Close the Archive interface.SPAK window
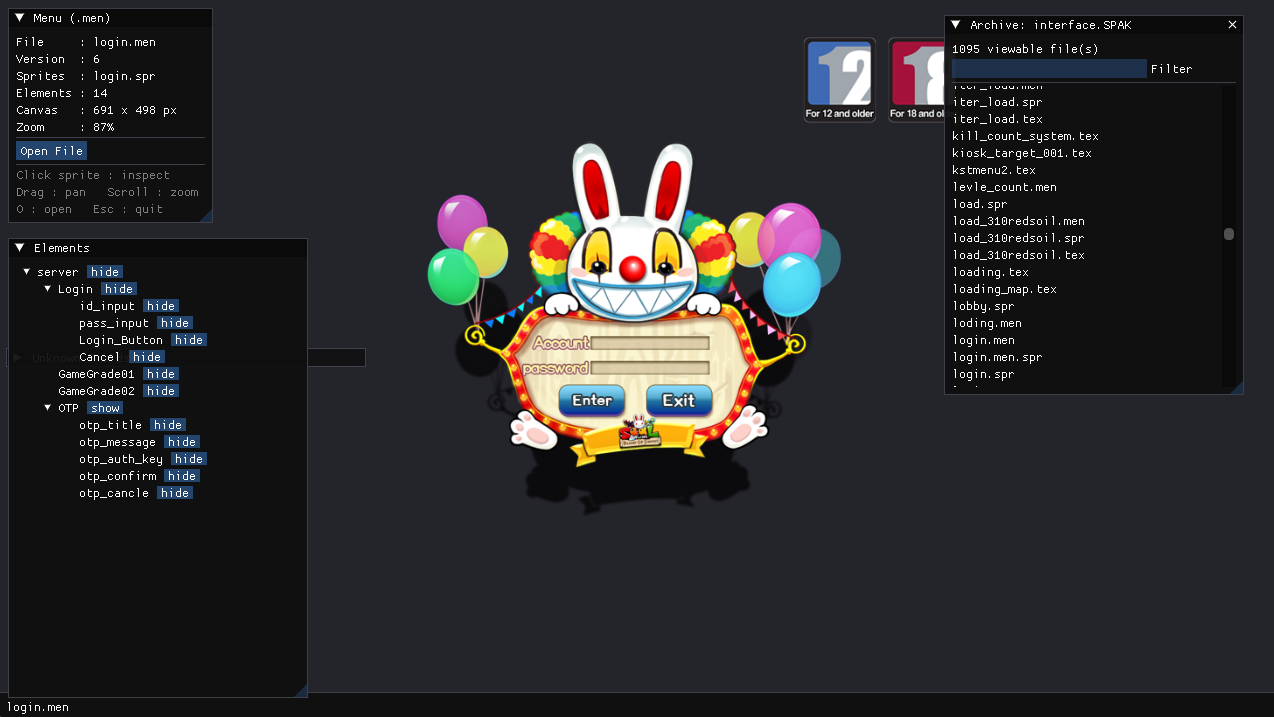Viewport: 1274px width, 717px height. (x=1232, y=25)
